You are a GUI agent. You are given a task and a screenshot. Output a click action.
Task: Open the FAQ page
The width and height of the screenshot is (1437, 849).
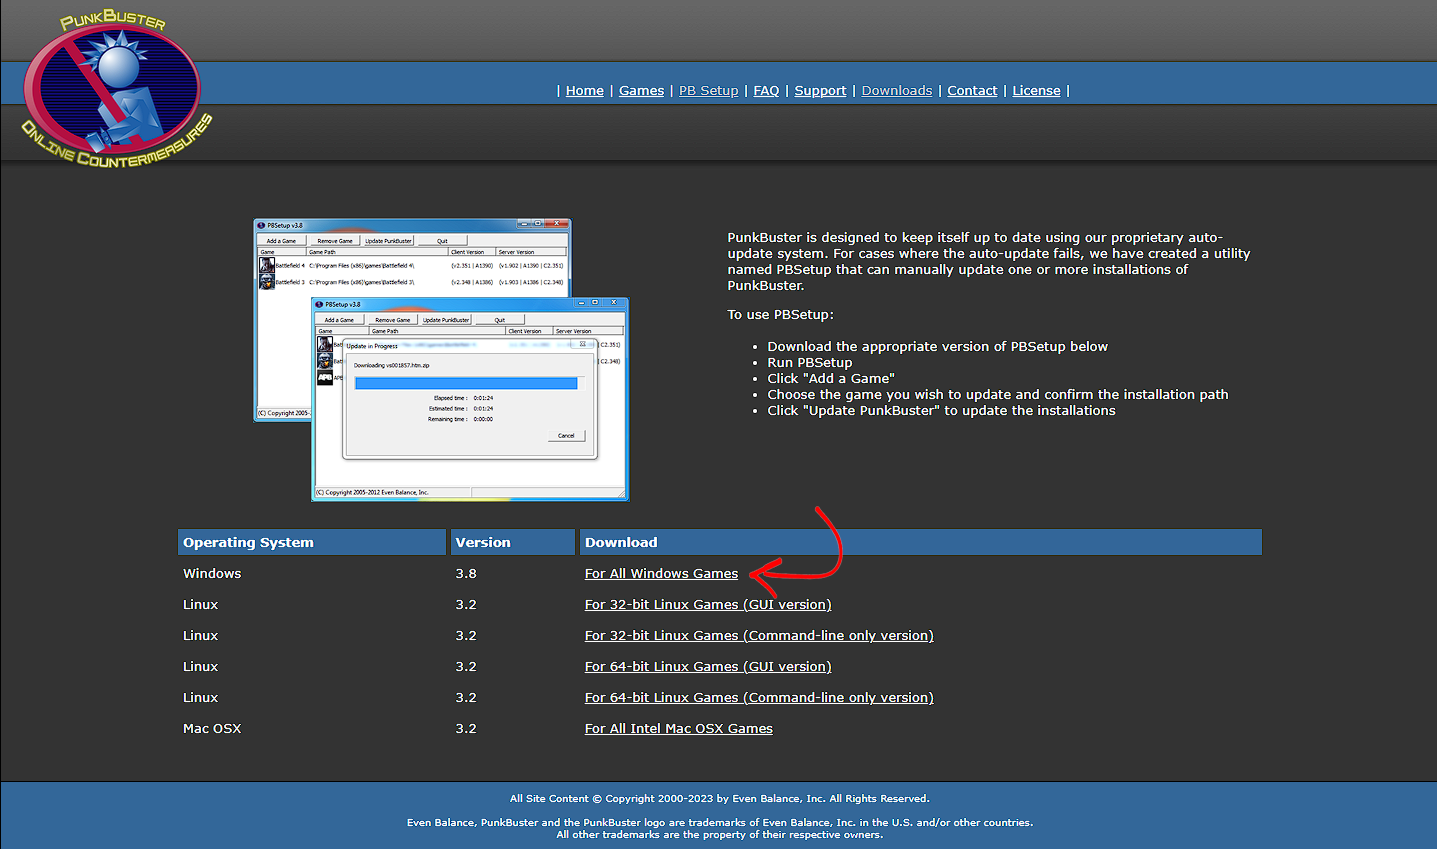[766, 91]
